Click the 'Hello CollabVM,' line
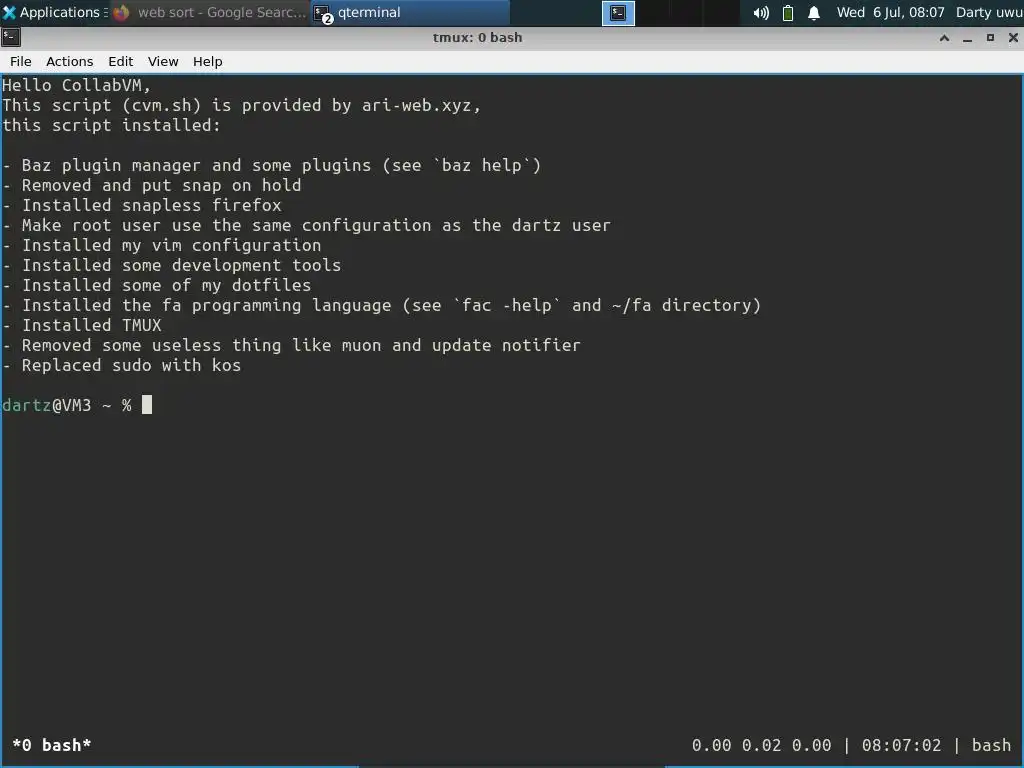 click(76, 86)
